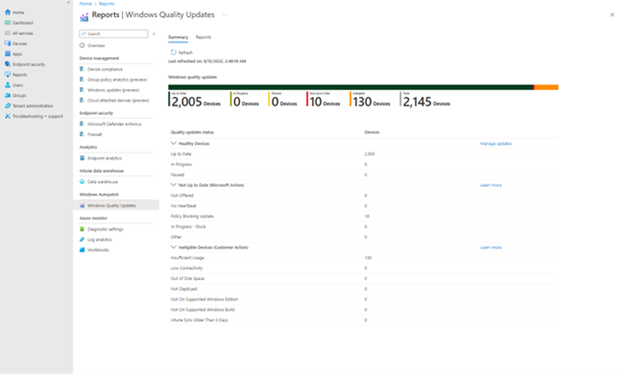Click the 130 Ineligible devices tile
624x375 pixels.
pyautogui.click(x=370, y=100)
